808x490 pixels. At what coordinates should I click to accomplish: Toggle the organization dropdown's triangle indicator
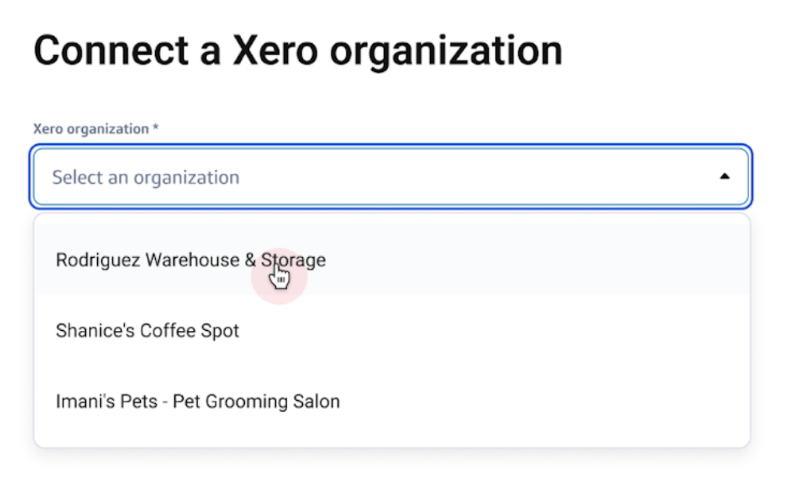(x=725, y=177)
